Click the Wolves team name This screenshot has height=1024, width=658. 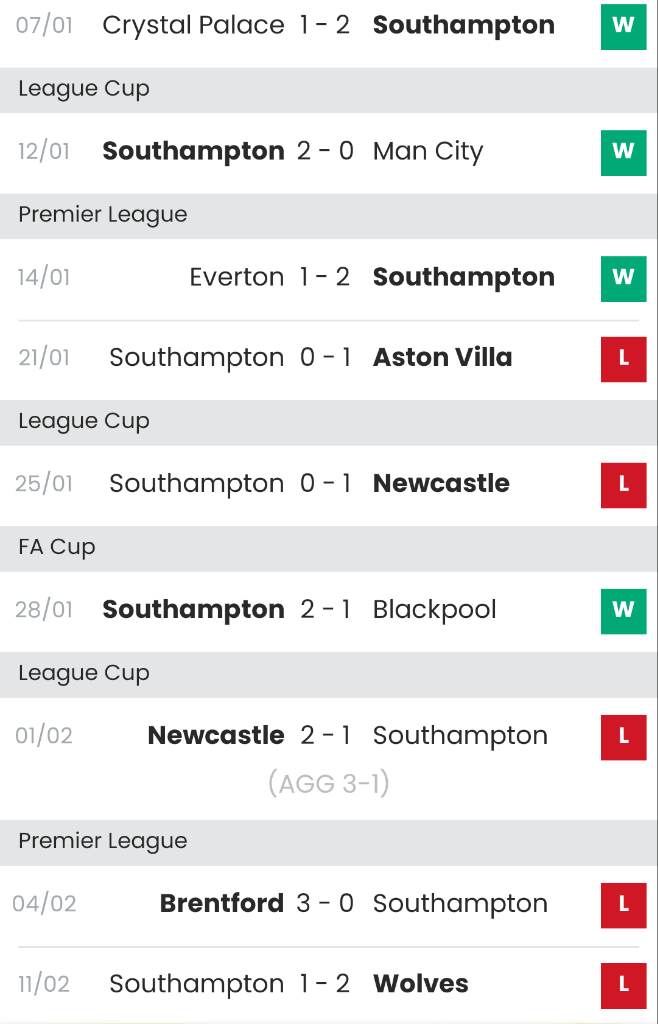(x=420, y=984)
